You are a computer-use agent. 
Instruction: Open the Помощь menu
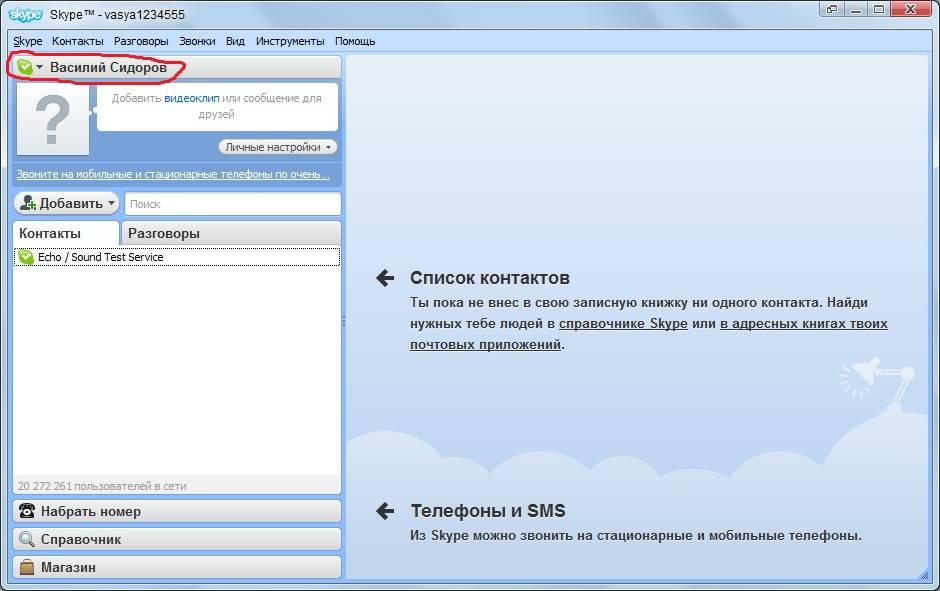tap(355, 41)
